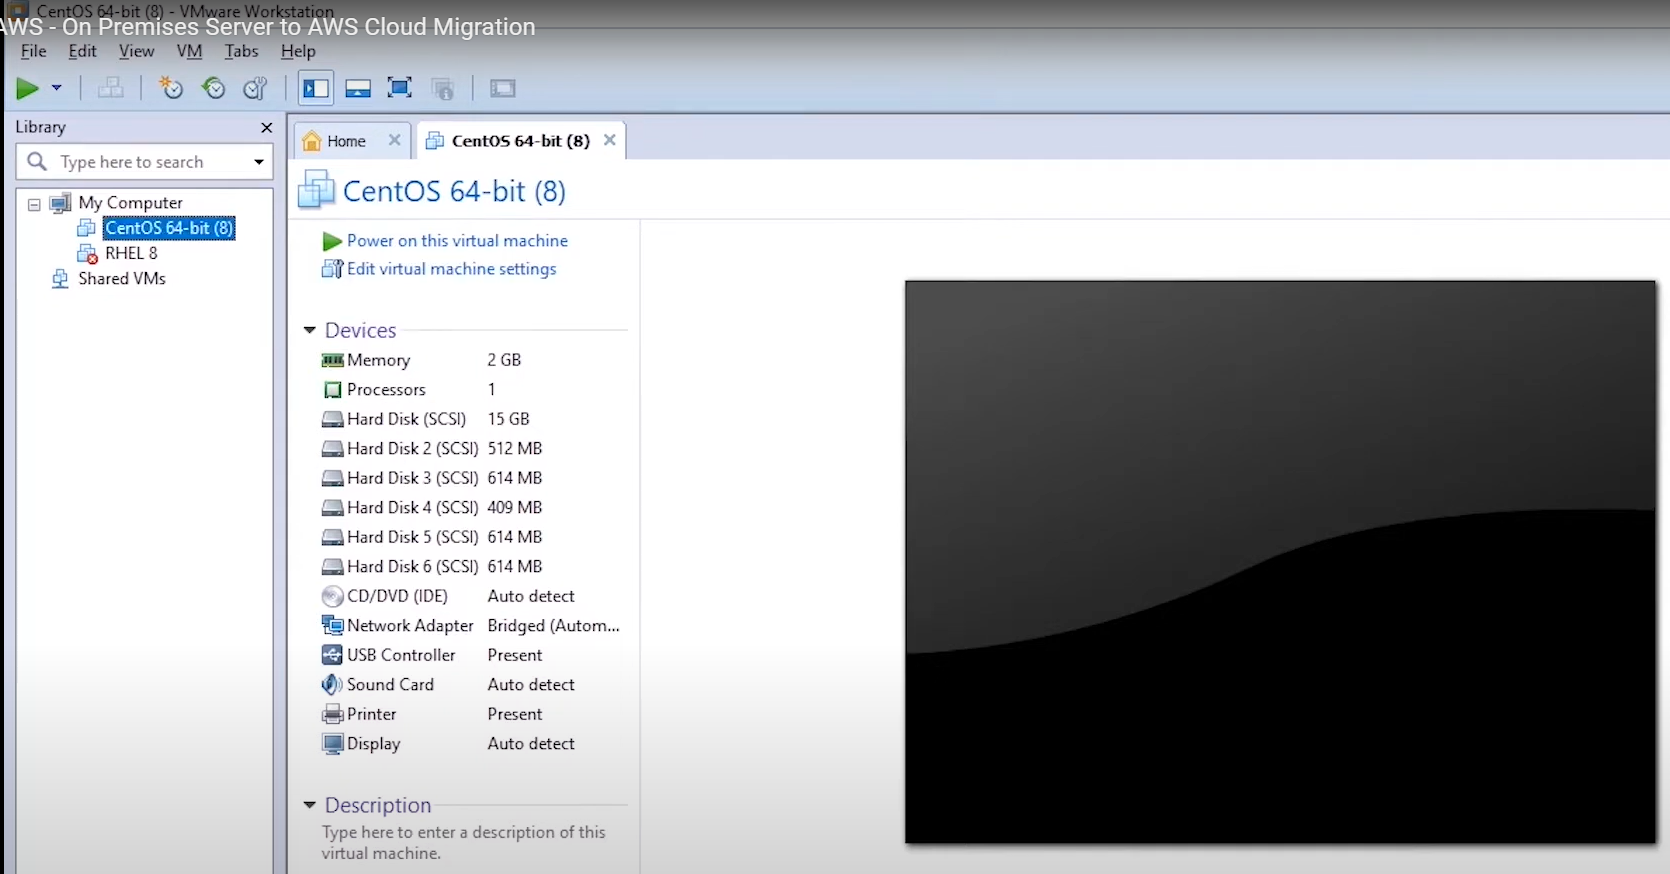This screenshot has height=874, width=1670.
Task: Toggle the thumbnail bar view icon
Action: click(358, 89)
